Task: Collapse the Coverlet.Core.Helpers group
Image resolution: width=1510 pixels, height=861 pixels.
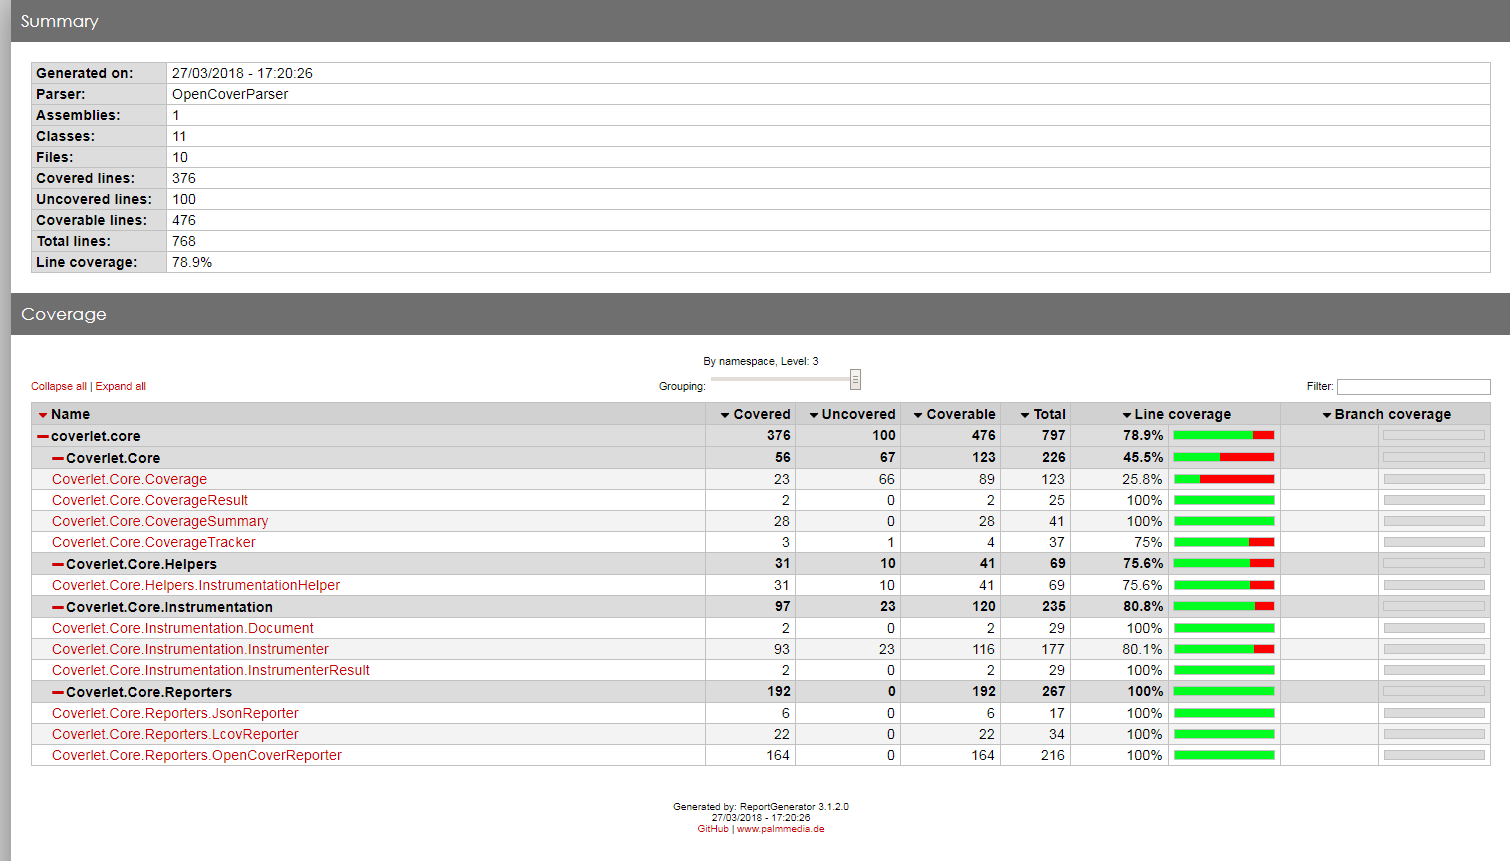Action: click(58, 564)
